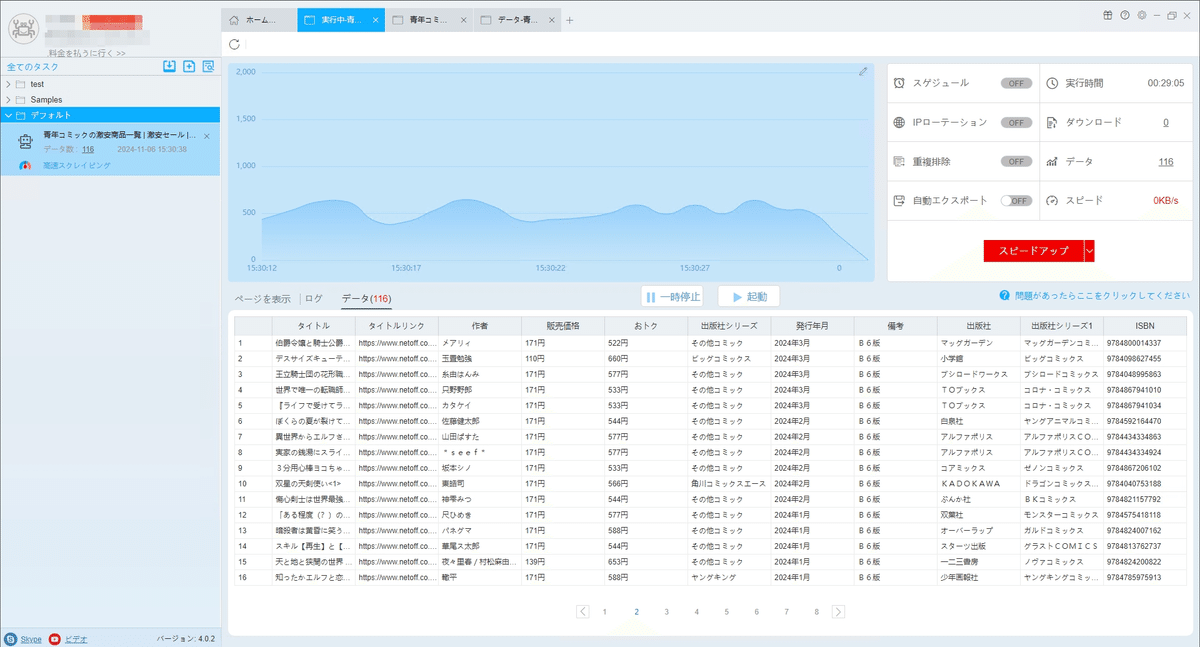Click the 一時停止 pause button
This screenshot has height=647, width=1200.
coord(672,297)
